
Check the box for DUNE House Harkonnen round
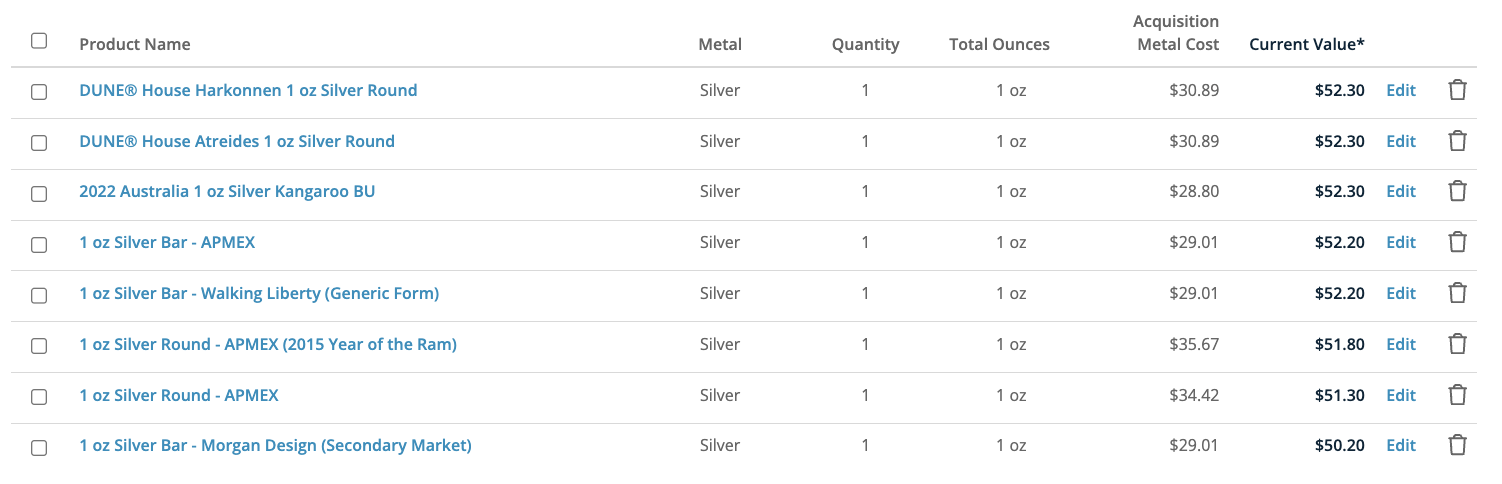(x=39, y=91)
